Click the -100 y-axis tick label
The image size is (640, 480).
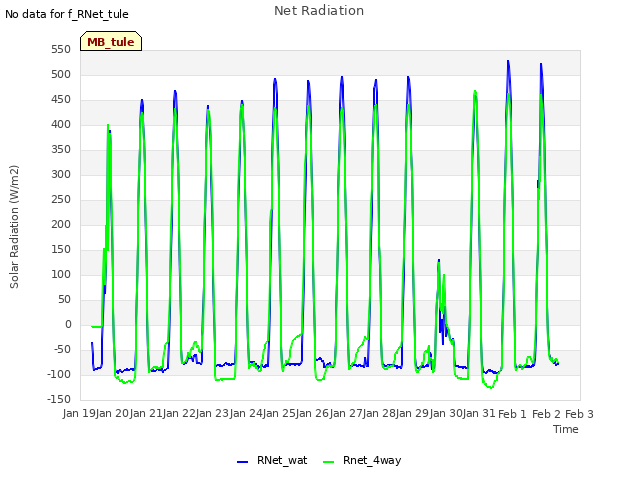pos(59,374)
